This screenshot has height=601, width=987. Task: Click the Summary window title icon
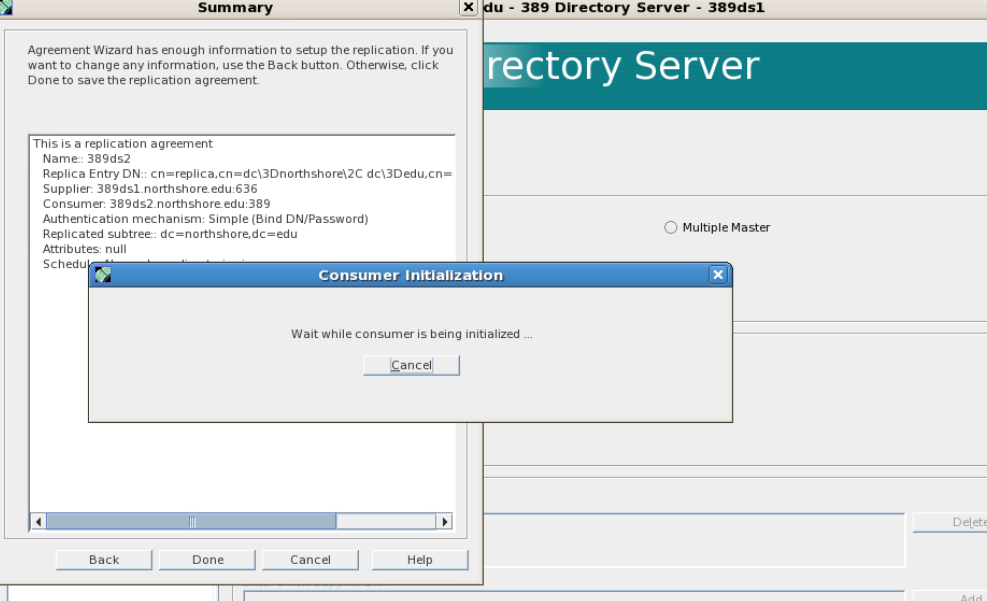tap(6, 7)
